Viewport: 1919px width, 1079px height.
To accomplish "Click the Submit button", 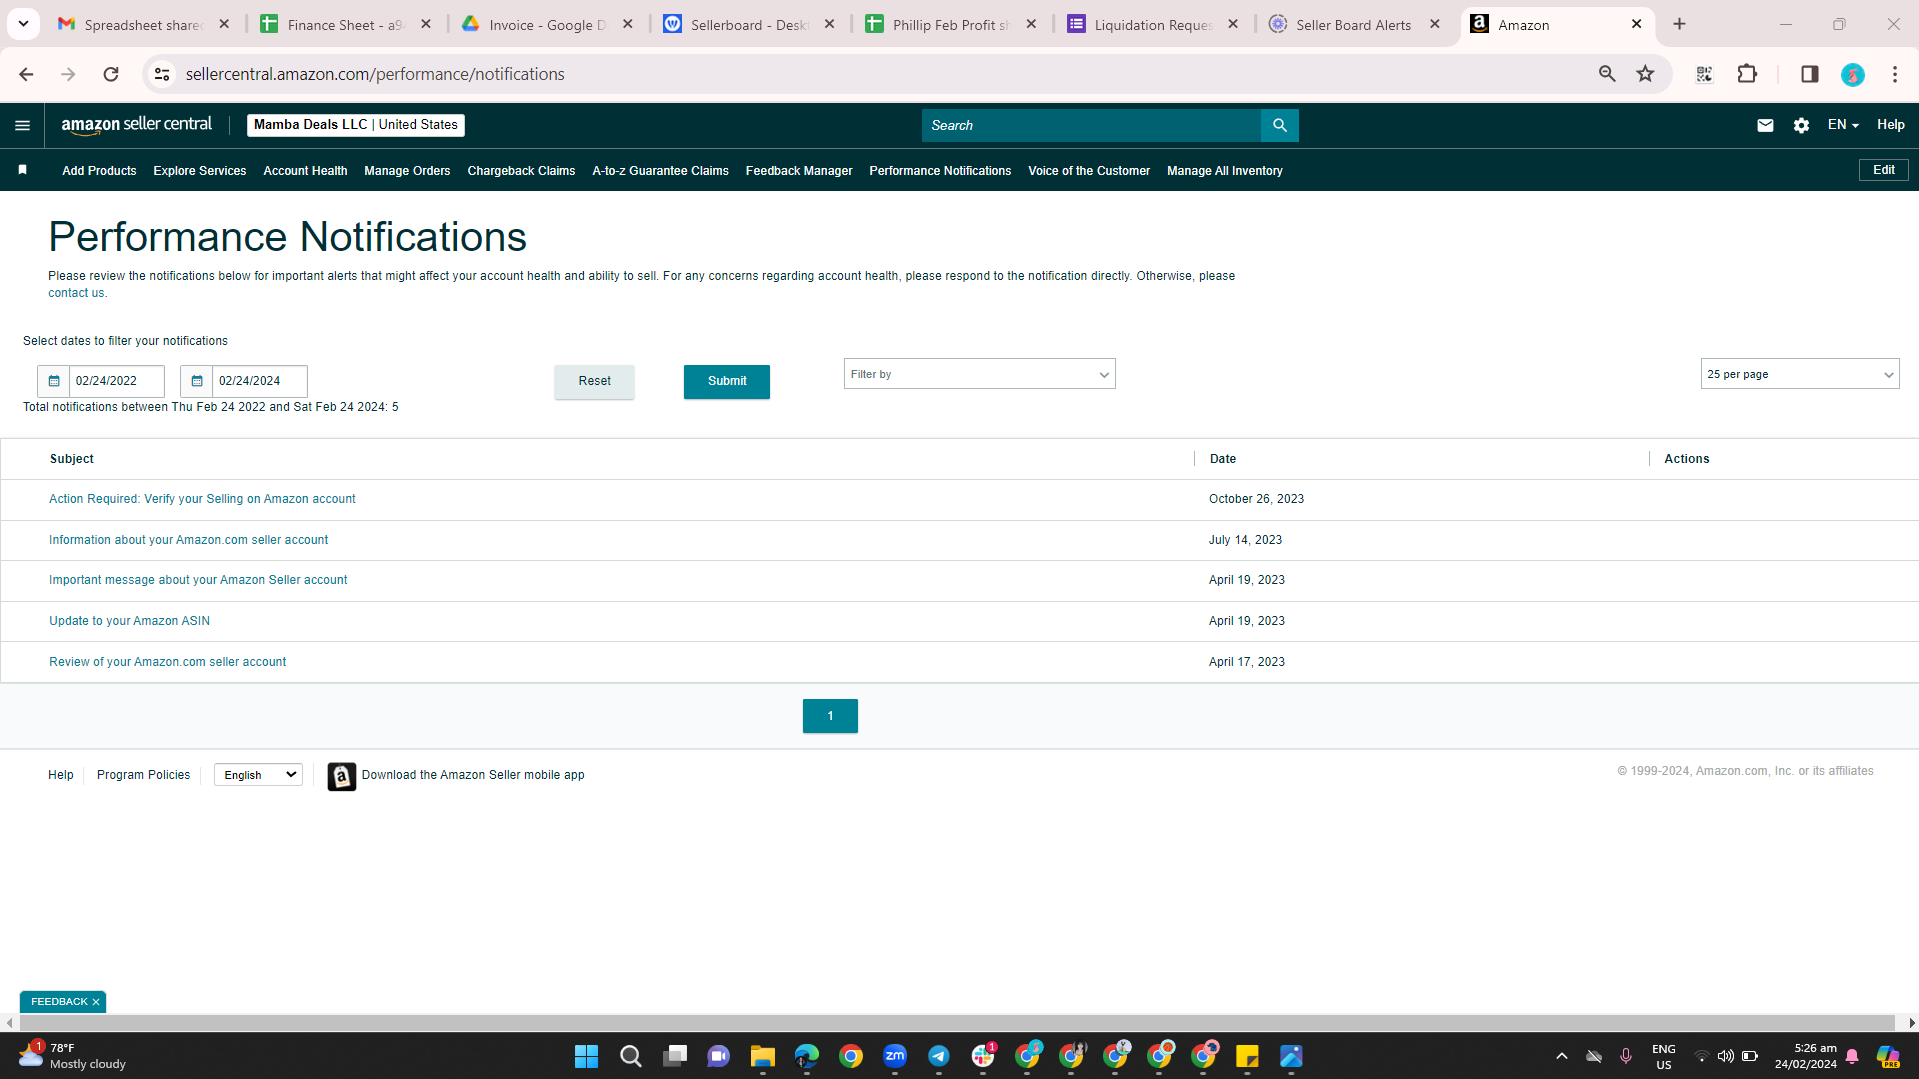I will pyautogui.click(x=727, y=382).
